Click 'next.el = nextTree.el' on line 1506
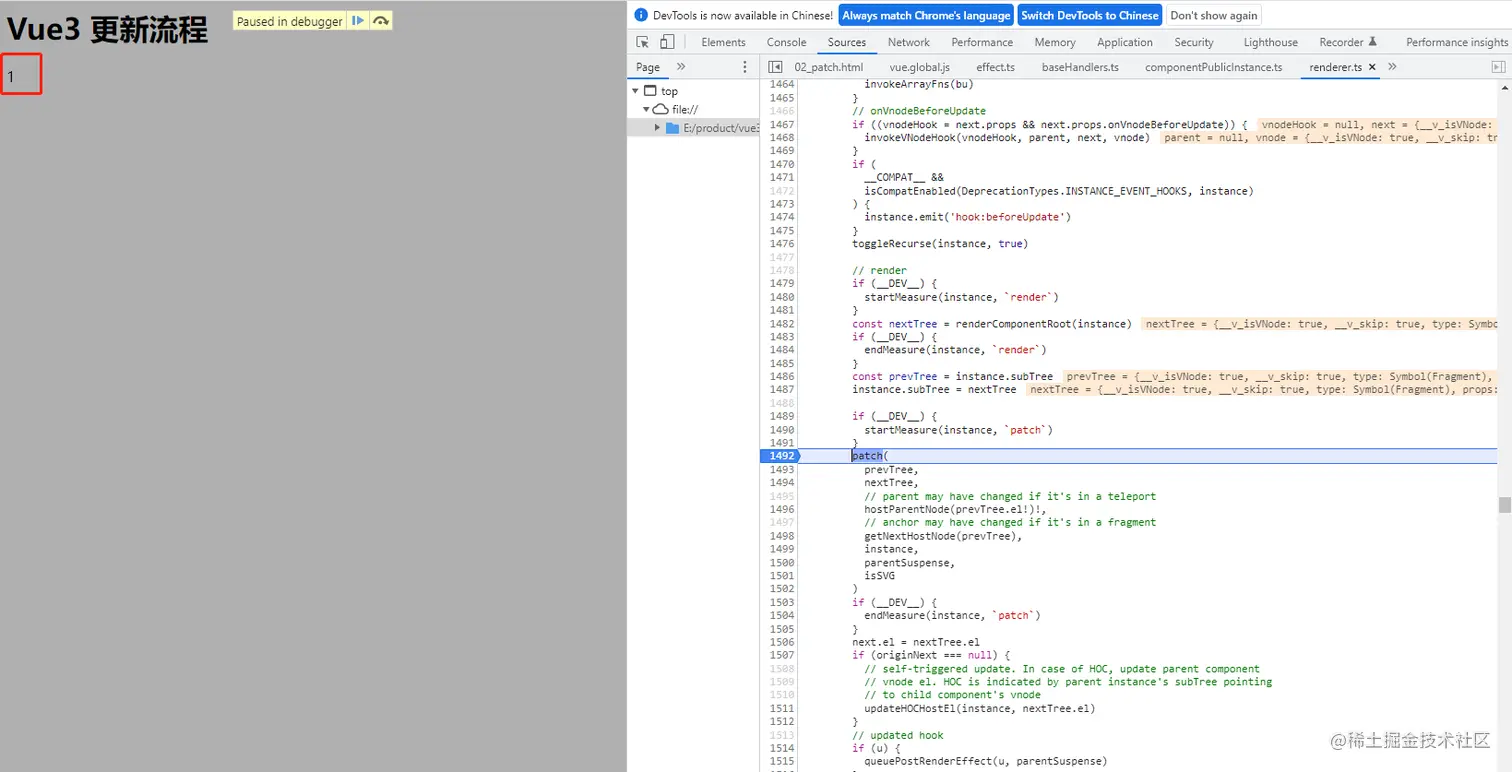 pyautogui.click(x=915, y=642)
